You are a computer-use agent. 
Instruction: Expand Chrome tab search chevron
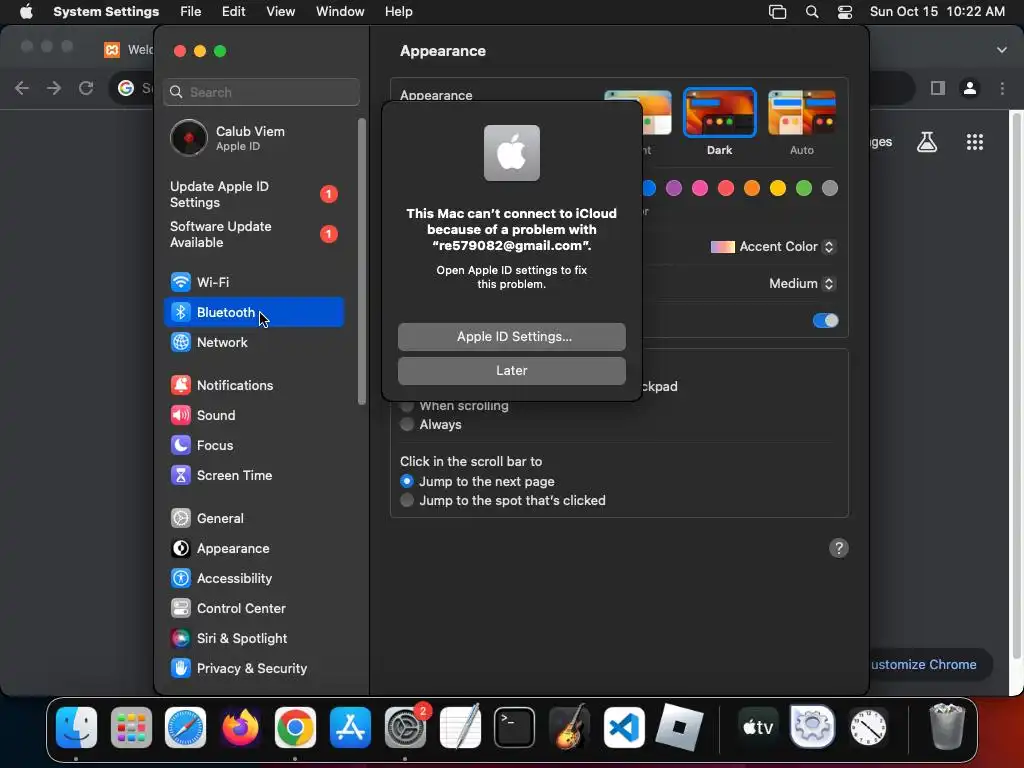tap(1001, 50)
